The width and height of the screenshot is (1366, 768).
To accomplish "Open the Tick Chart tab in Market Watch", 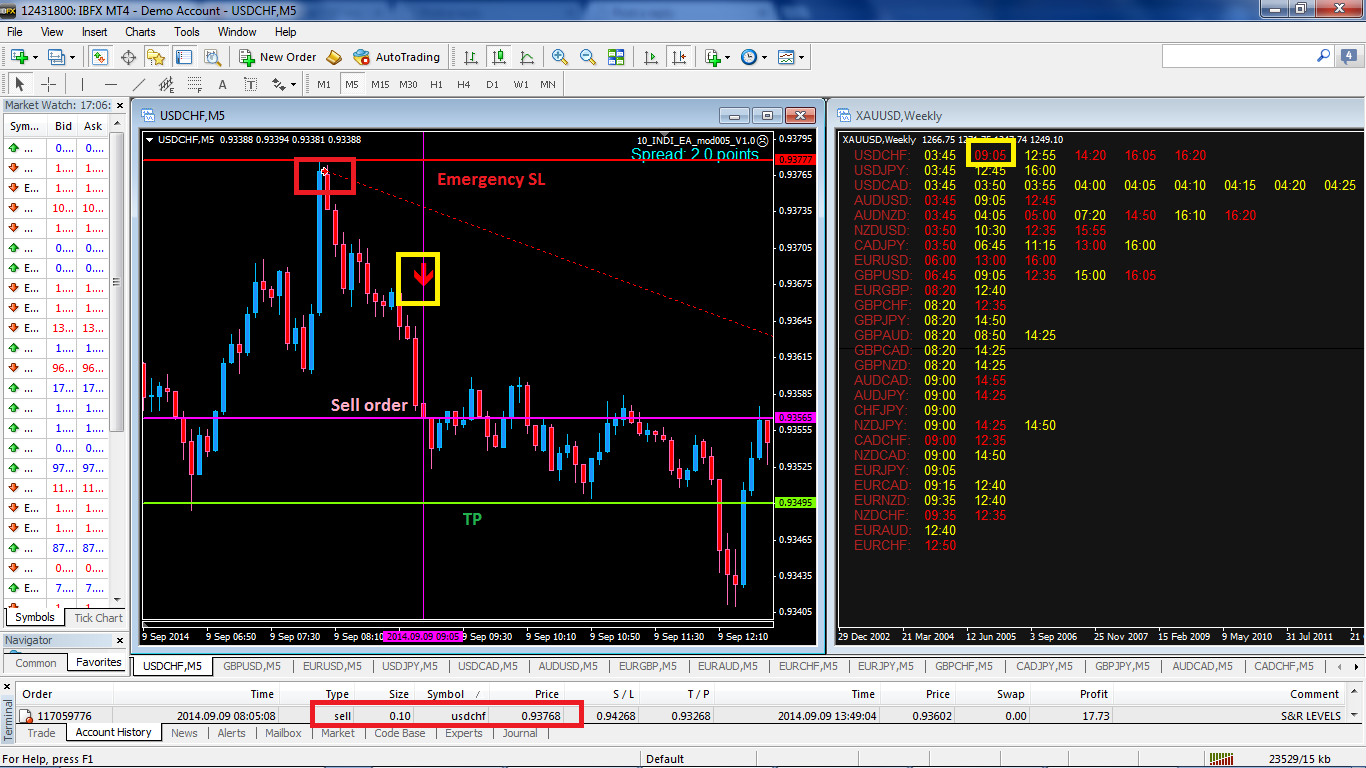I will tap(98, 618).
